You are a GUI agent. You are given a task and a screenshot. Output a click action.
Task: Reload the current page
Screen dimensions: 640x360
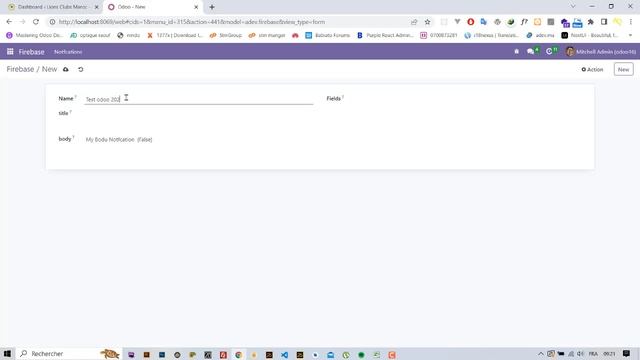tap(36, 22)
